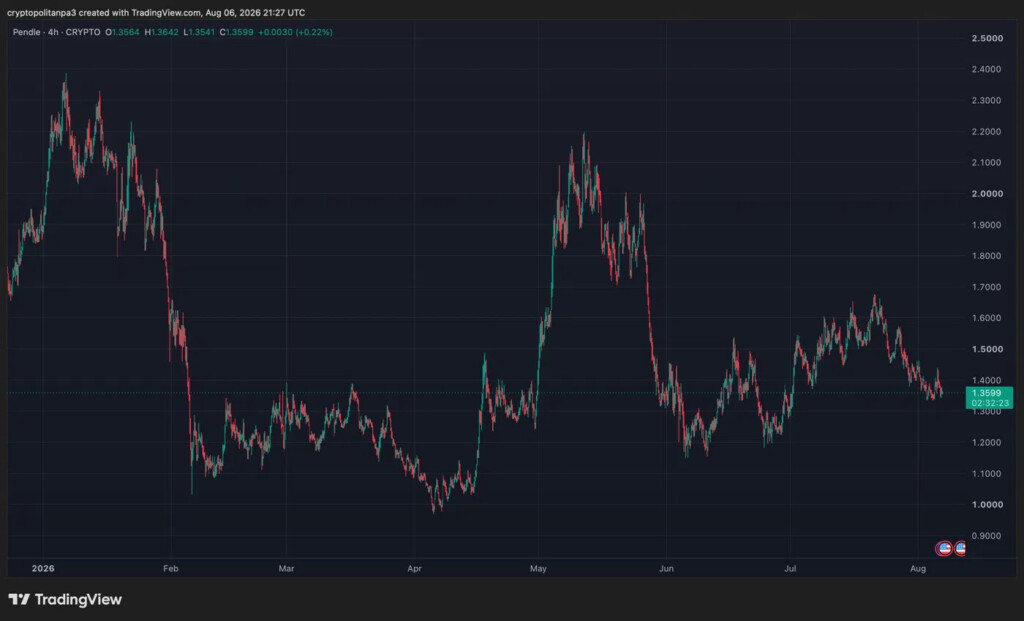Select the low value L1.3541
This screenshot has height=621, width=1024.
click(199, 32)
